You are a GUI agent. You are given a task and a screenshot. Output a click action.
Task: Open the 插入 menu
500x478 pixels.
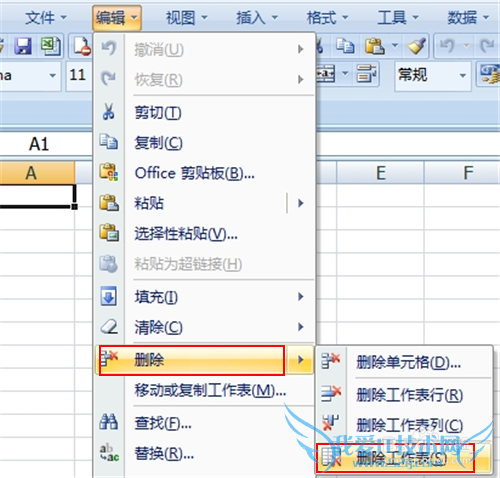pyautogui.click(x=257, y=18)
